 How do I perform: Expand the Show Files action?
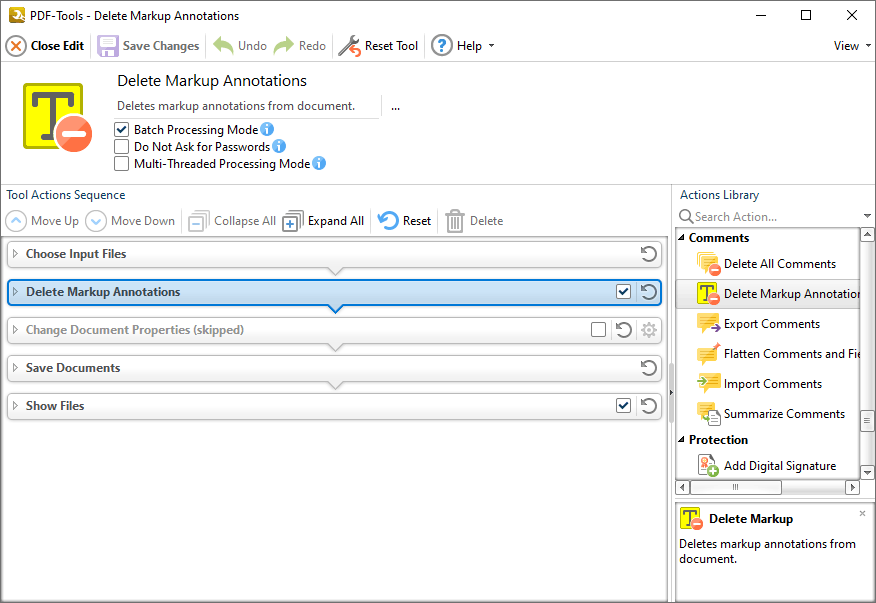click(x=16, y=406)
